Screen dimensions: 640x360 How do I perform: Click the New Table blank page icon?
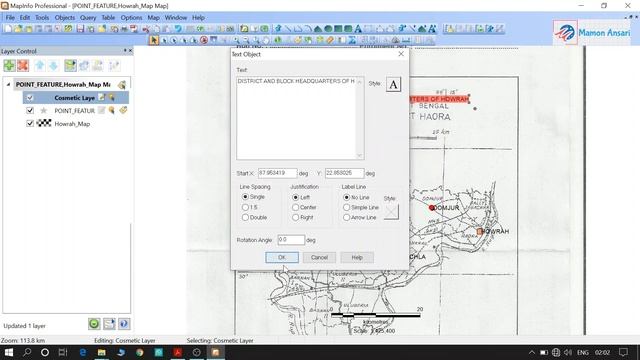7,29
